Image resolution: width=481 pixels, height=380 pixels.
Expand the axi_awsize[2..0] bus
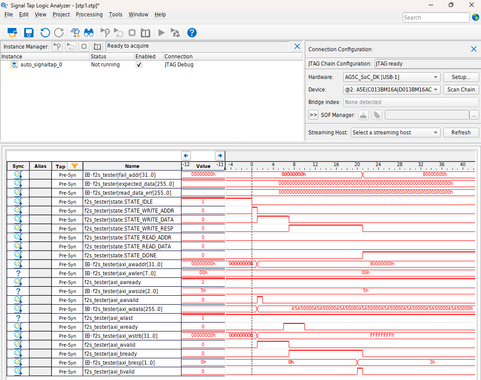coord(87,291)
